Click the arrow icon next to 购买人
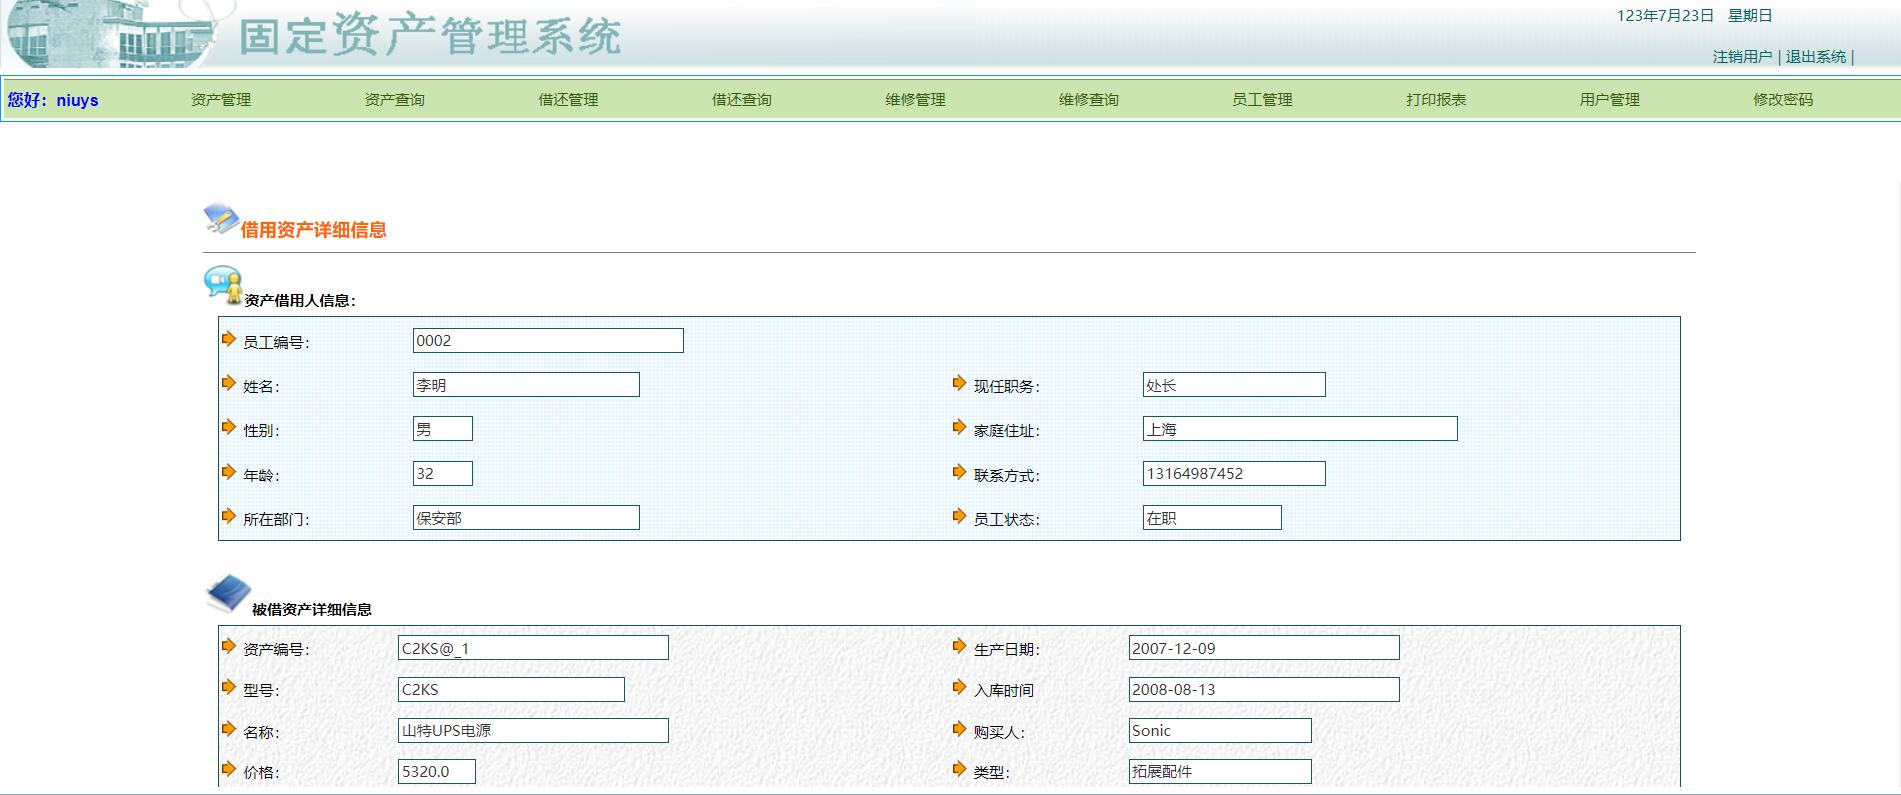The height and width of the screenshot is (795, 1901). point(960,729)
